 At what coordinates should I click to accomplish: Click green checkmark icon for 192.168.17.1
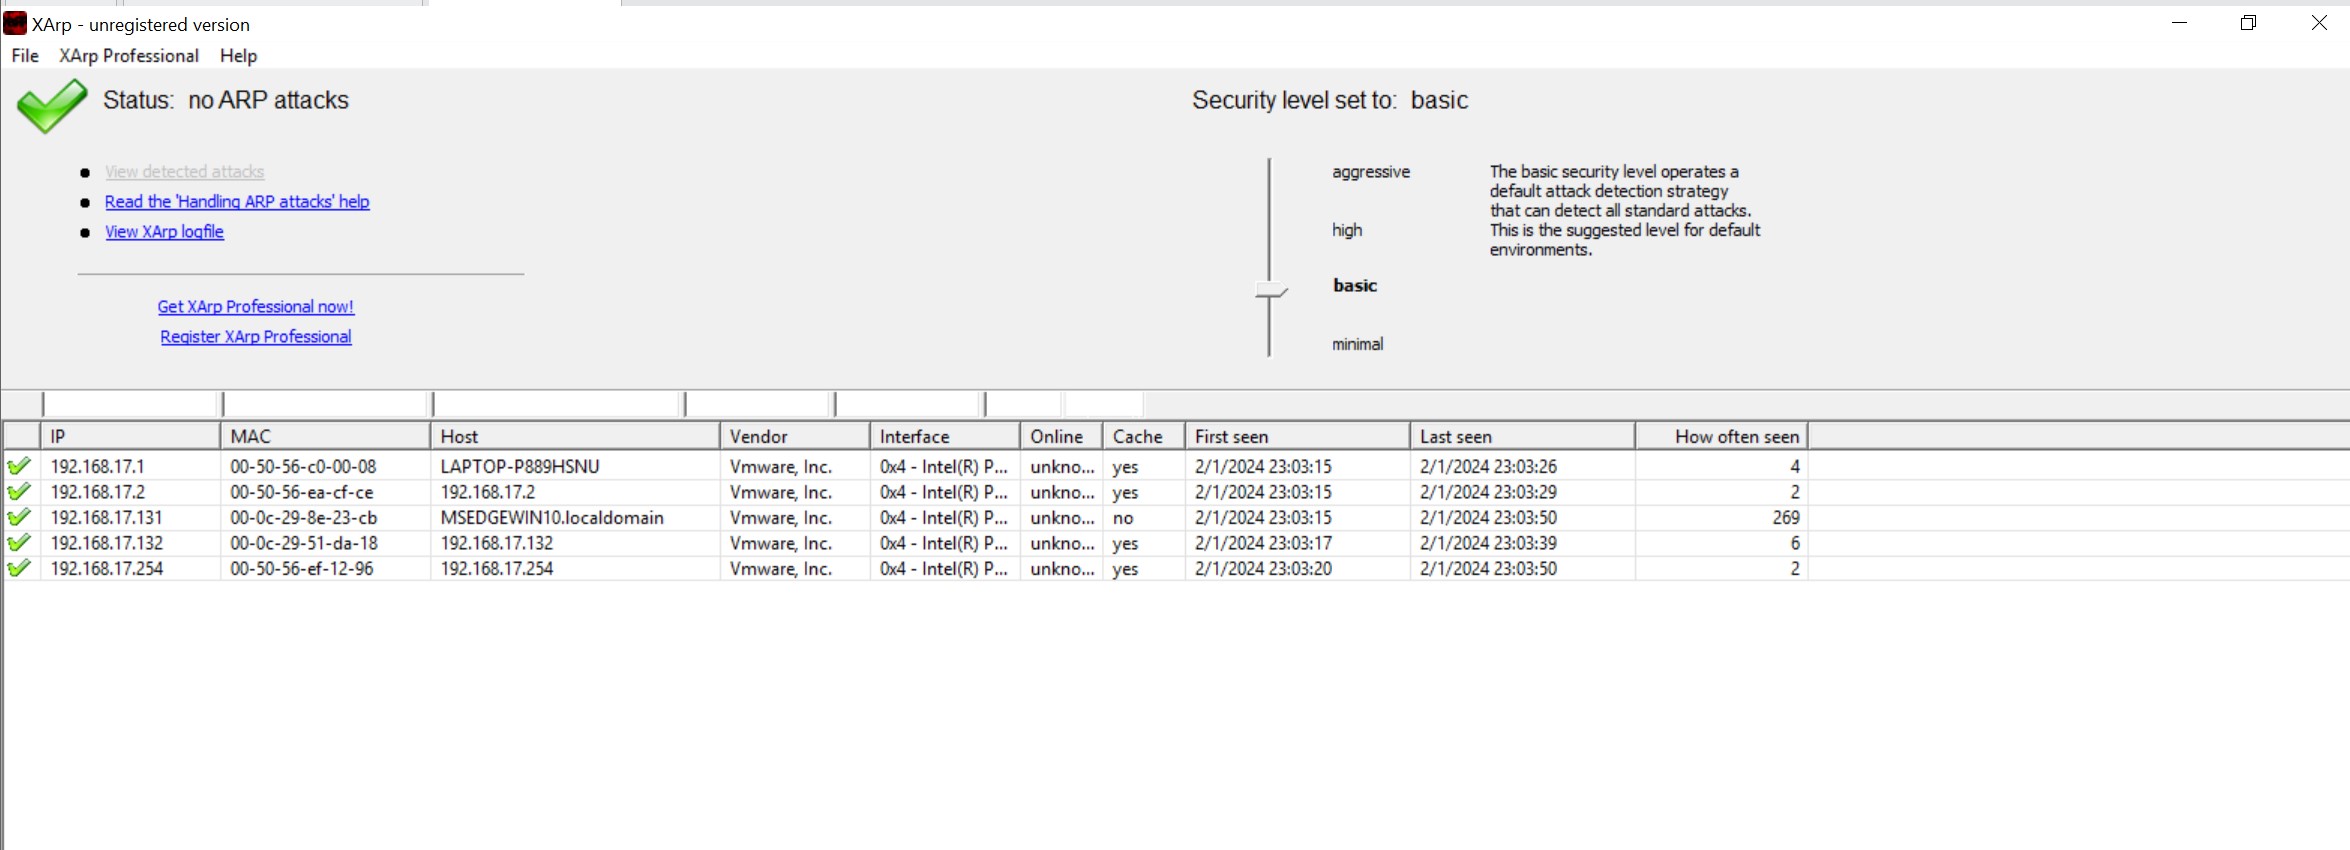[19, 466]
